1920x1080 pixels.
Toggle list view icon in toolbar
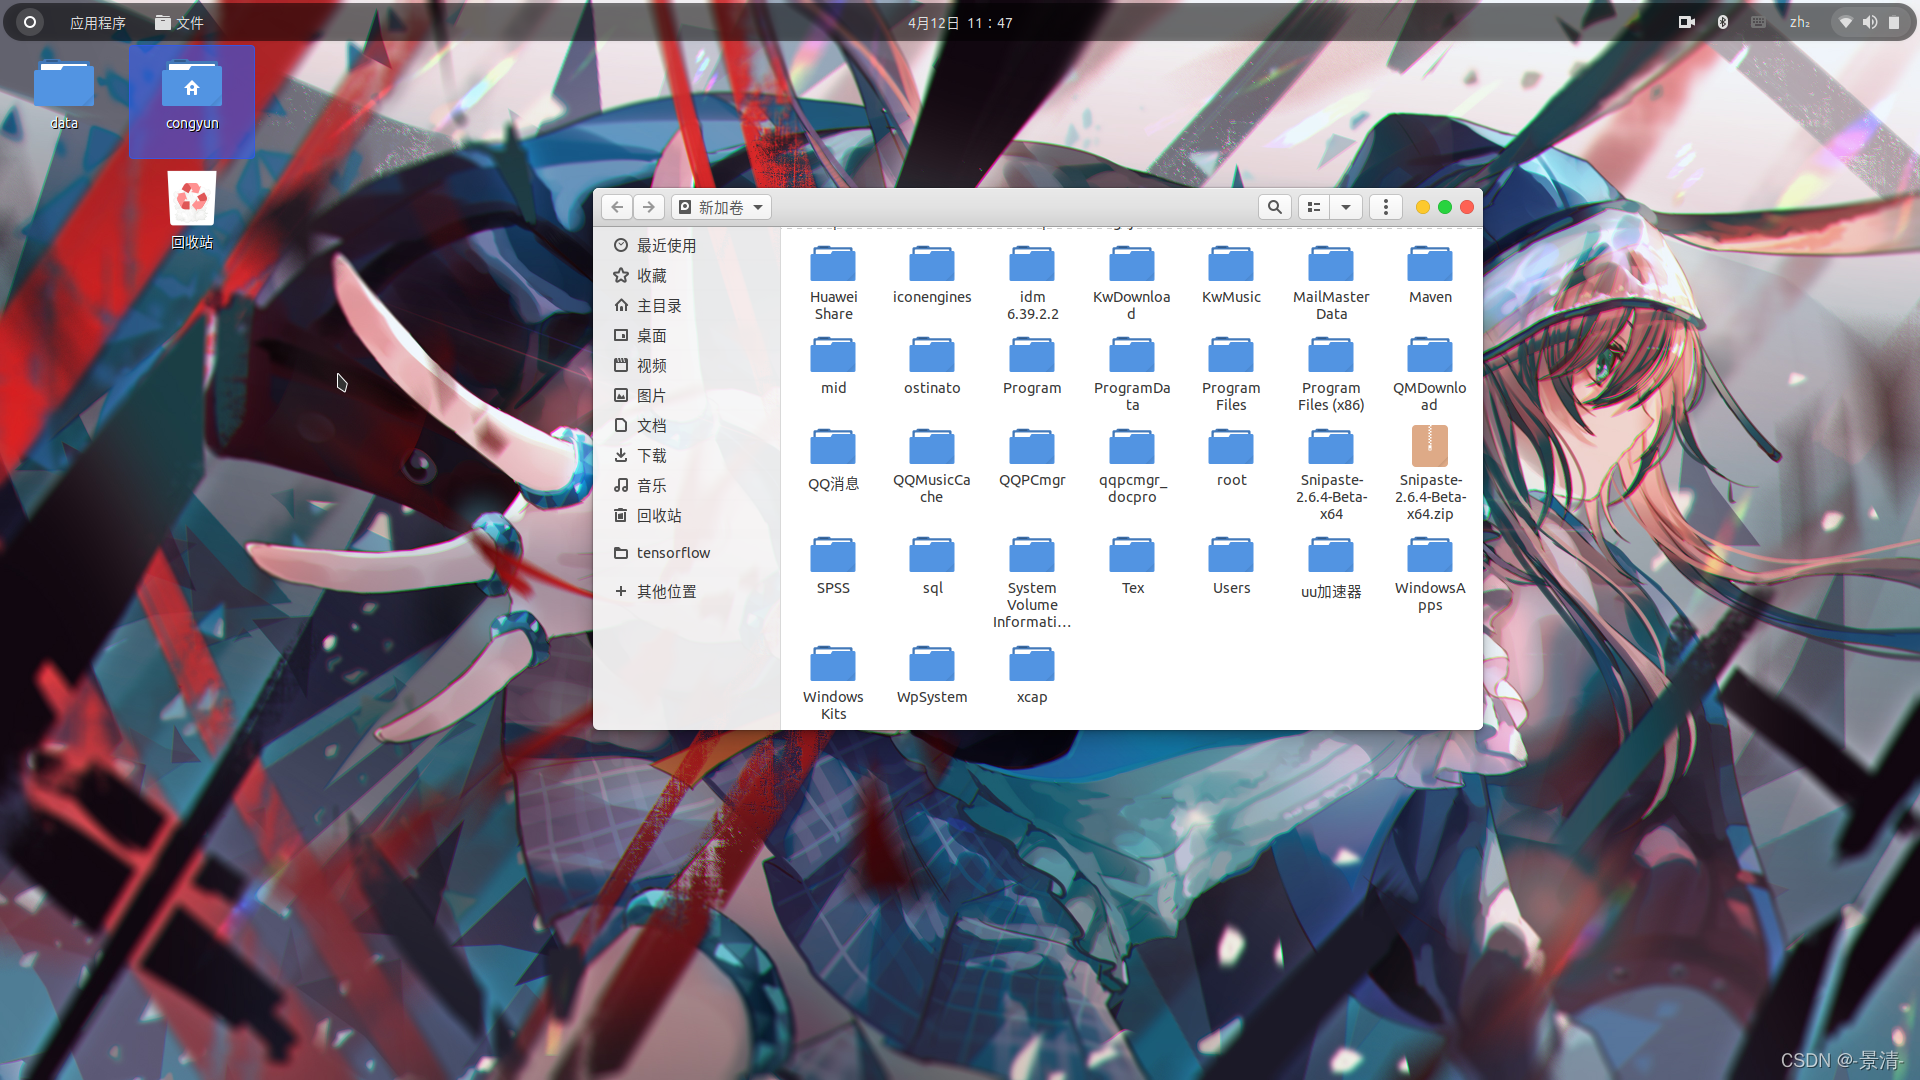1314,207
